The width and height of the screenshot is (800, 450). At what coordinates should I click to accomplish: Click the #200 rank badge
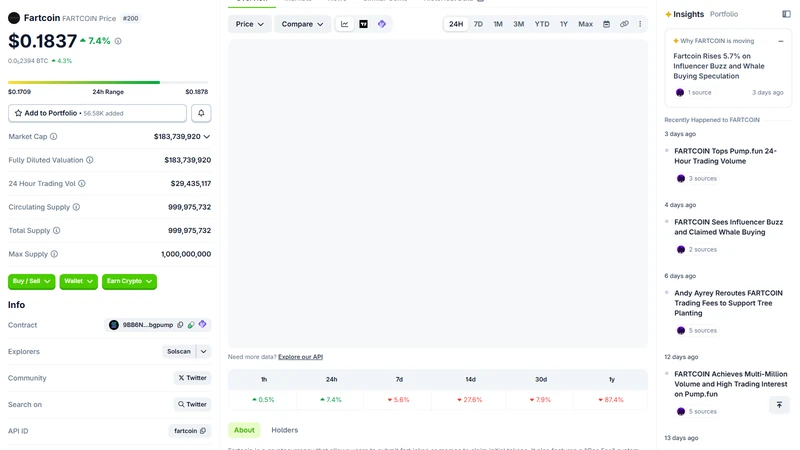131,18
